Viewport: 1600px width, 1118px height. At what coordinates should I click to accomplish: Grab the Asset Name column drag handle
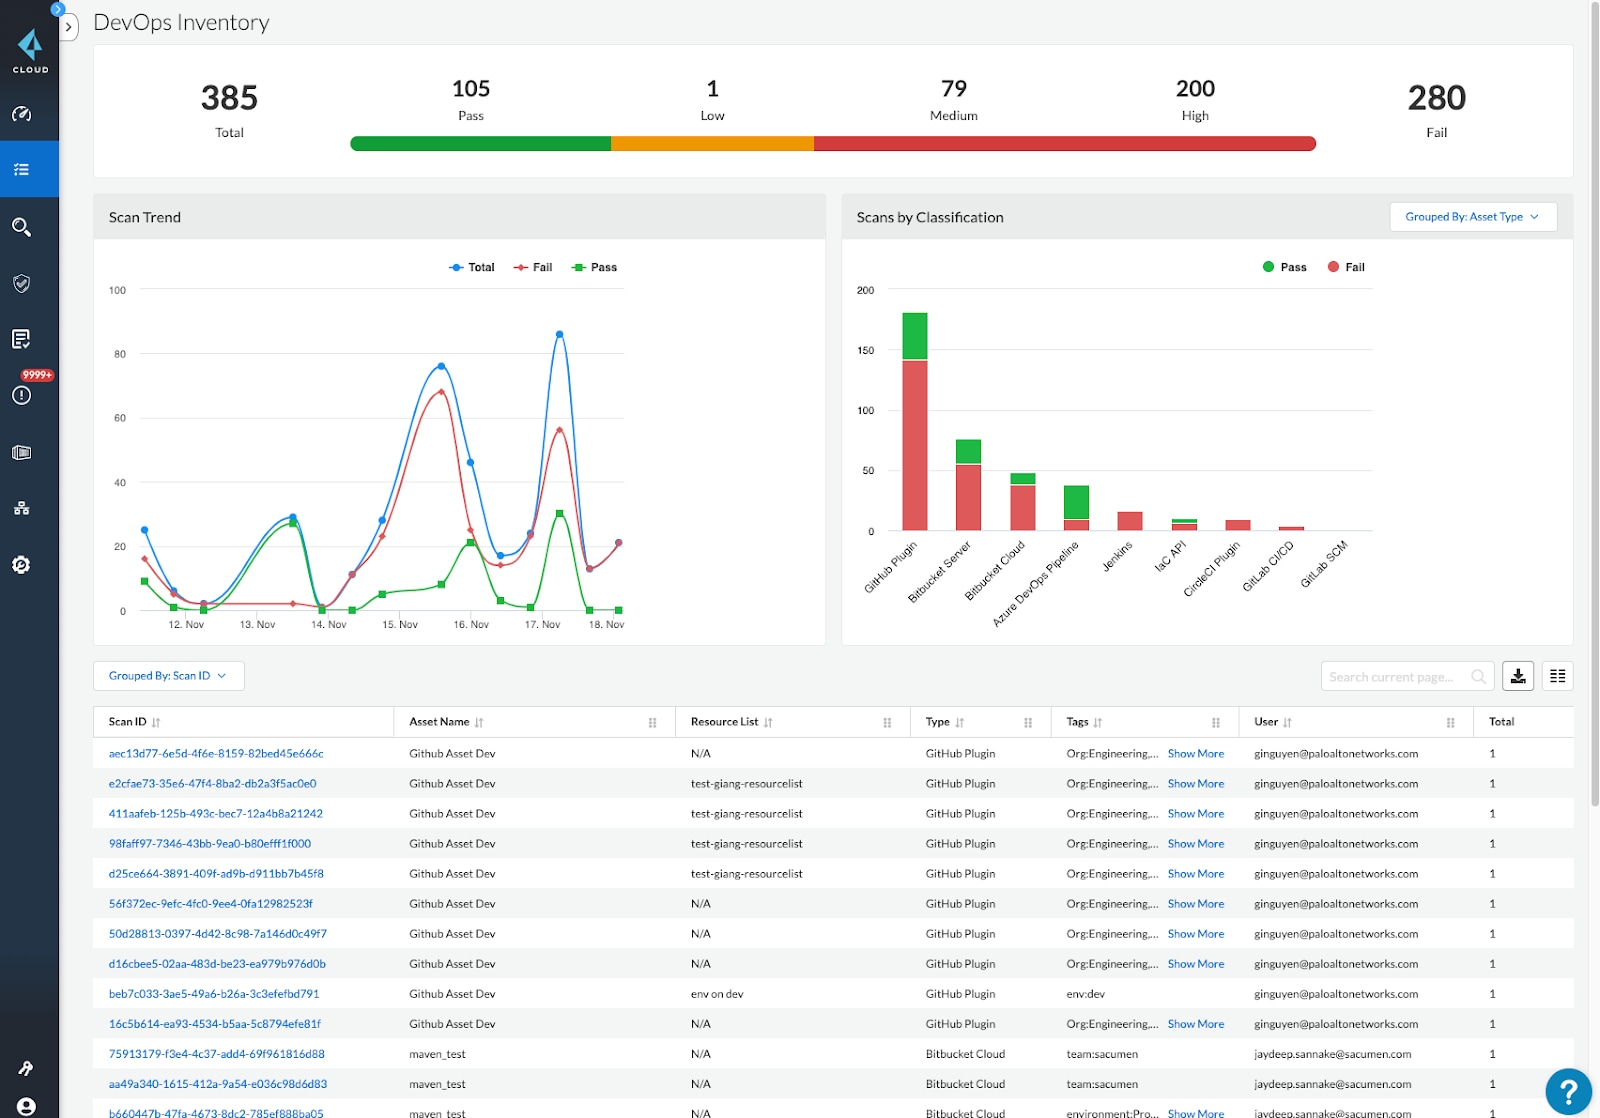[x=653, y=722]
